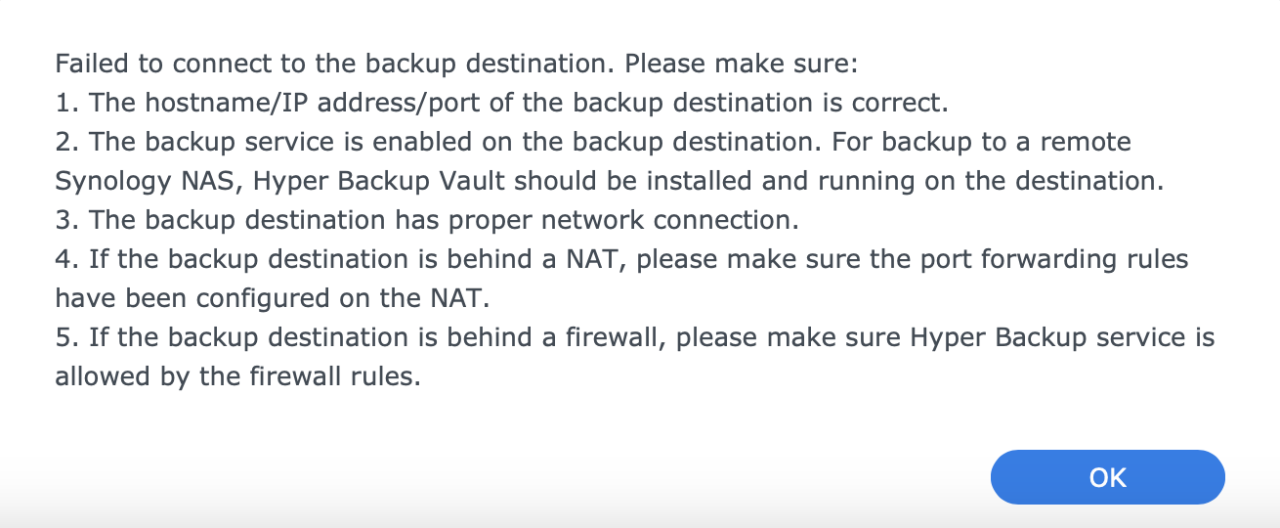The width and height of the screenshot is (1280, 528).
Task: Click the fourth item about being behind a NAT
Action: [x=621, y=259]
